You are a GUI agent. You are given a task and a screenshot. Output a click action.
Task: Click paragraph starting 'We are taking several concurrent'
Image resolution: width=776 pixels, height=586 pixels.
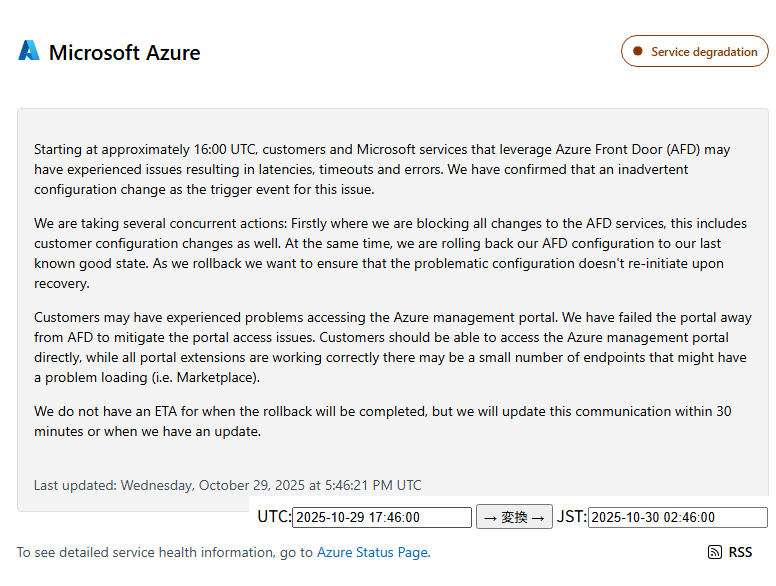coord(390,253)
